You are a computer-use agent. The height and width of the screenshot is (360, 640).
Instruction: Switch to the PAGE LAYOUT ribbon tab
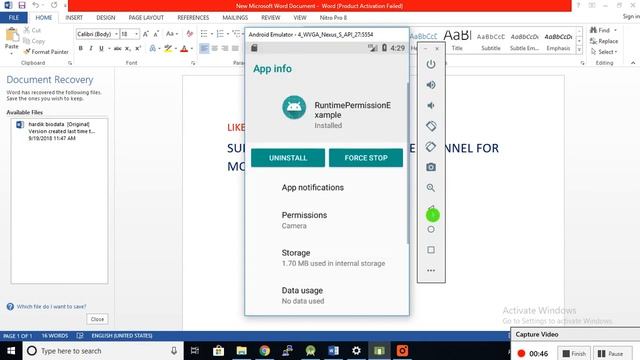(146, 18)
